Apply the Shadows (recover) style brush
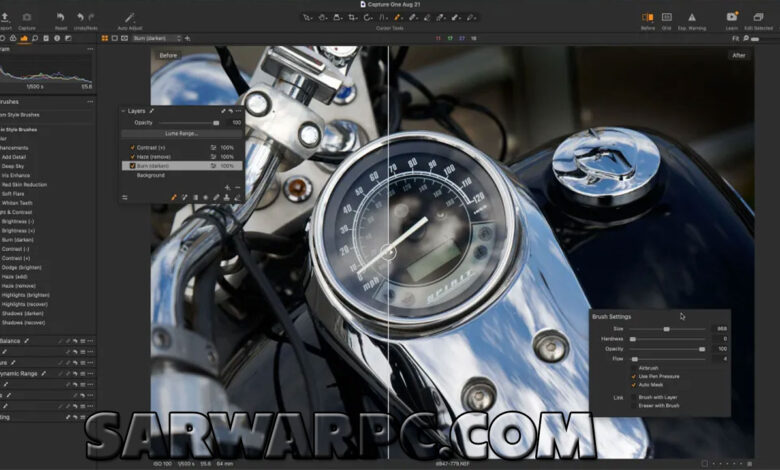The height and width of the screenshot is (470, 780). [x=23, y=322]
